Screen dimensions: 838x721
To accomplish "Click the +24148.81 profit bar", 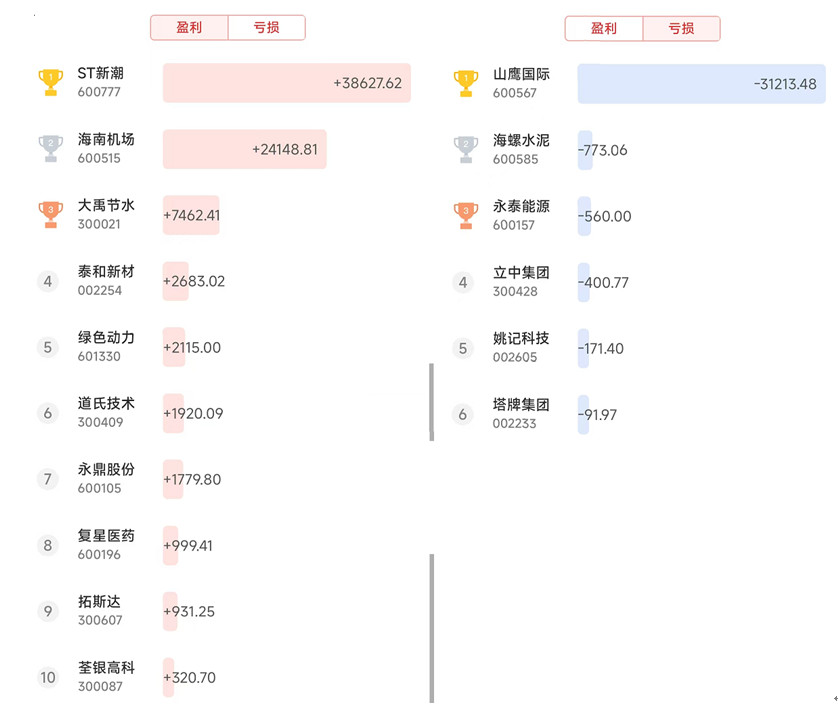I will tap(244, 149).
